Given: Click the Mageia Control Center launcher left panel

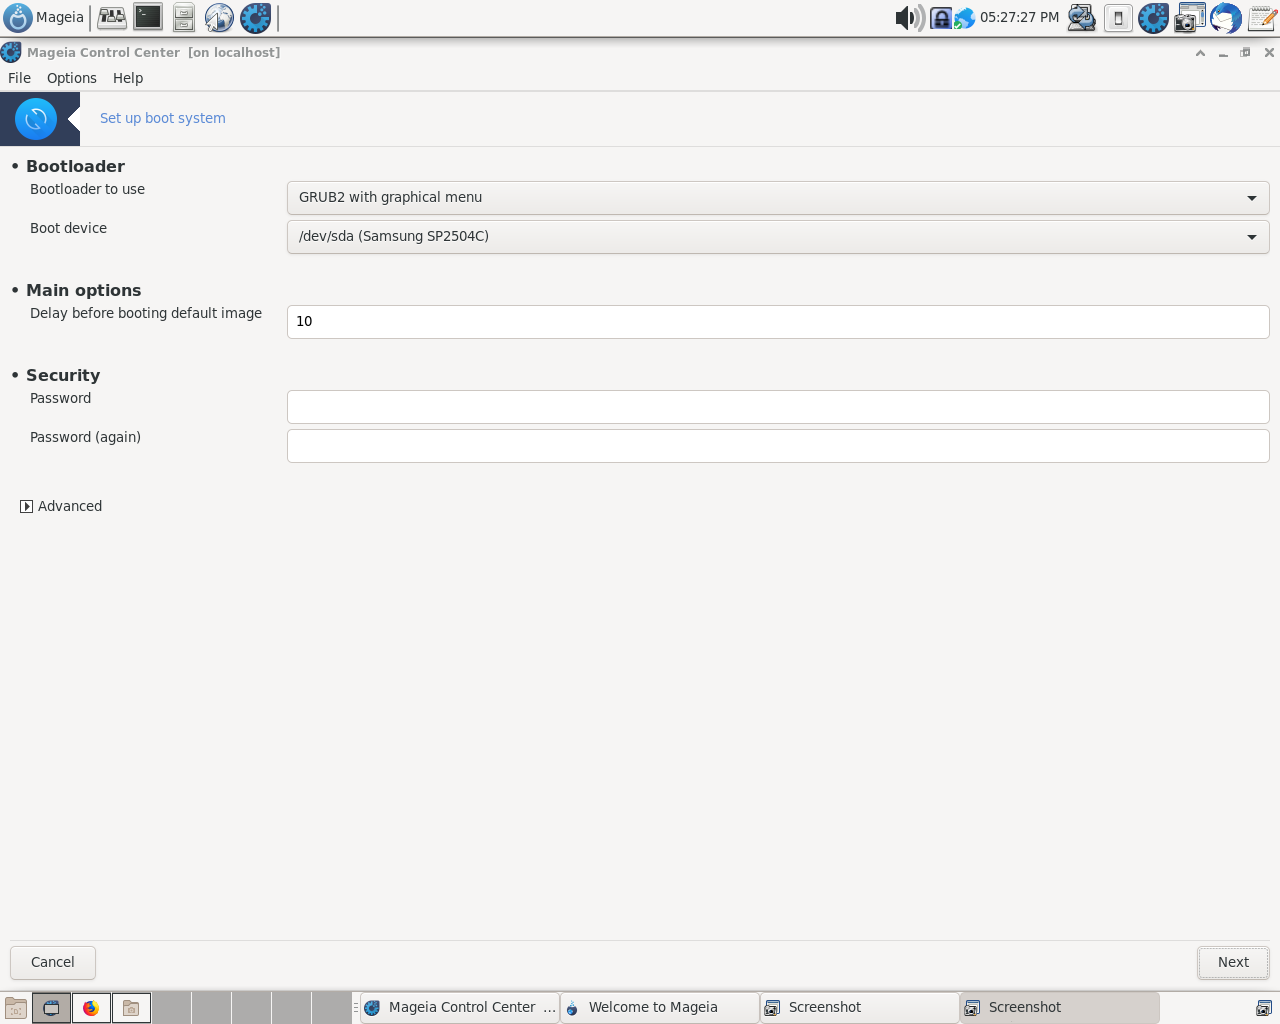Looking at the screenshot, I should [x=255, y=17].
